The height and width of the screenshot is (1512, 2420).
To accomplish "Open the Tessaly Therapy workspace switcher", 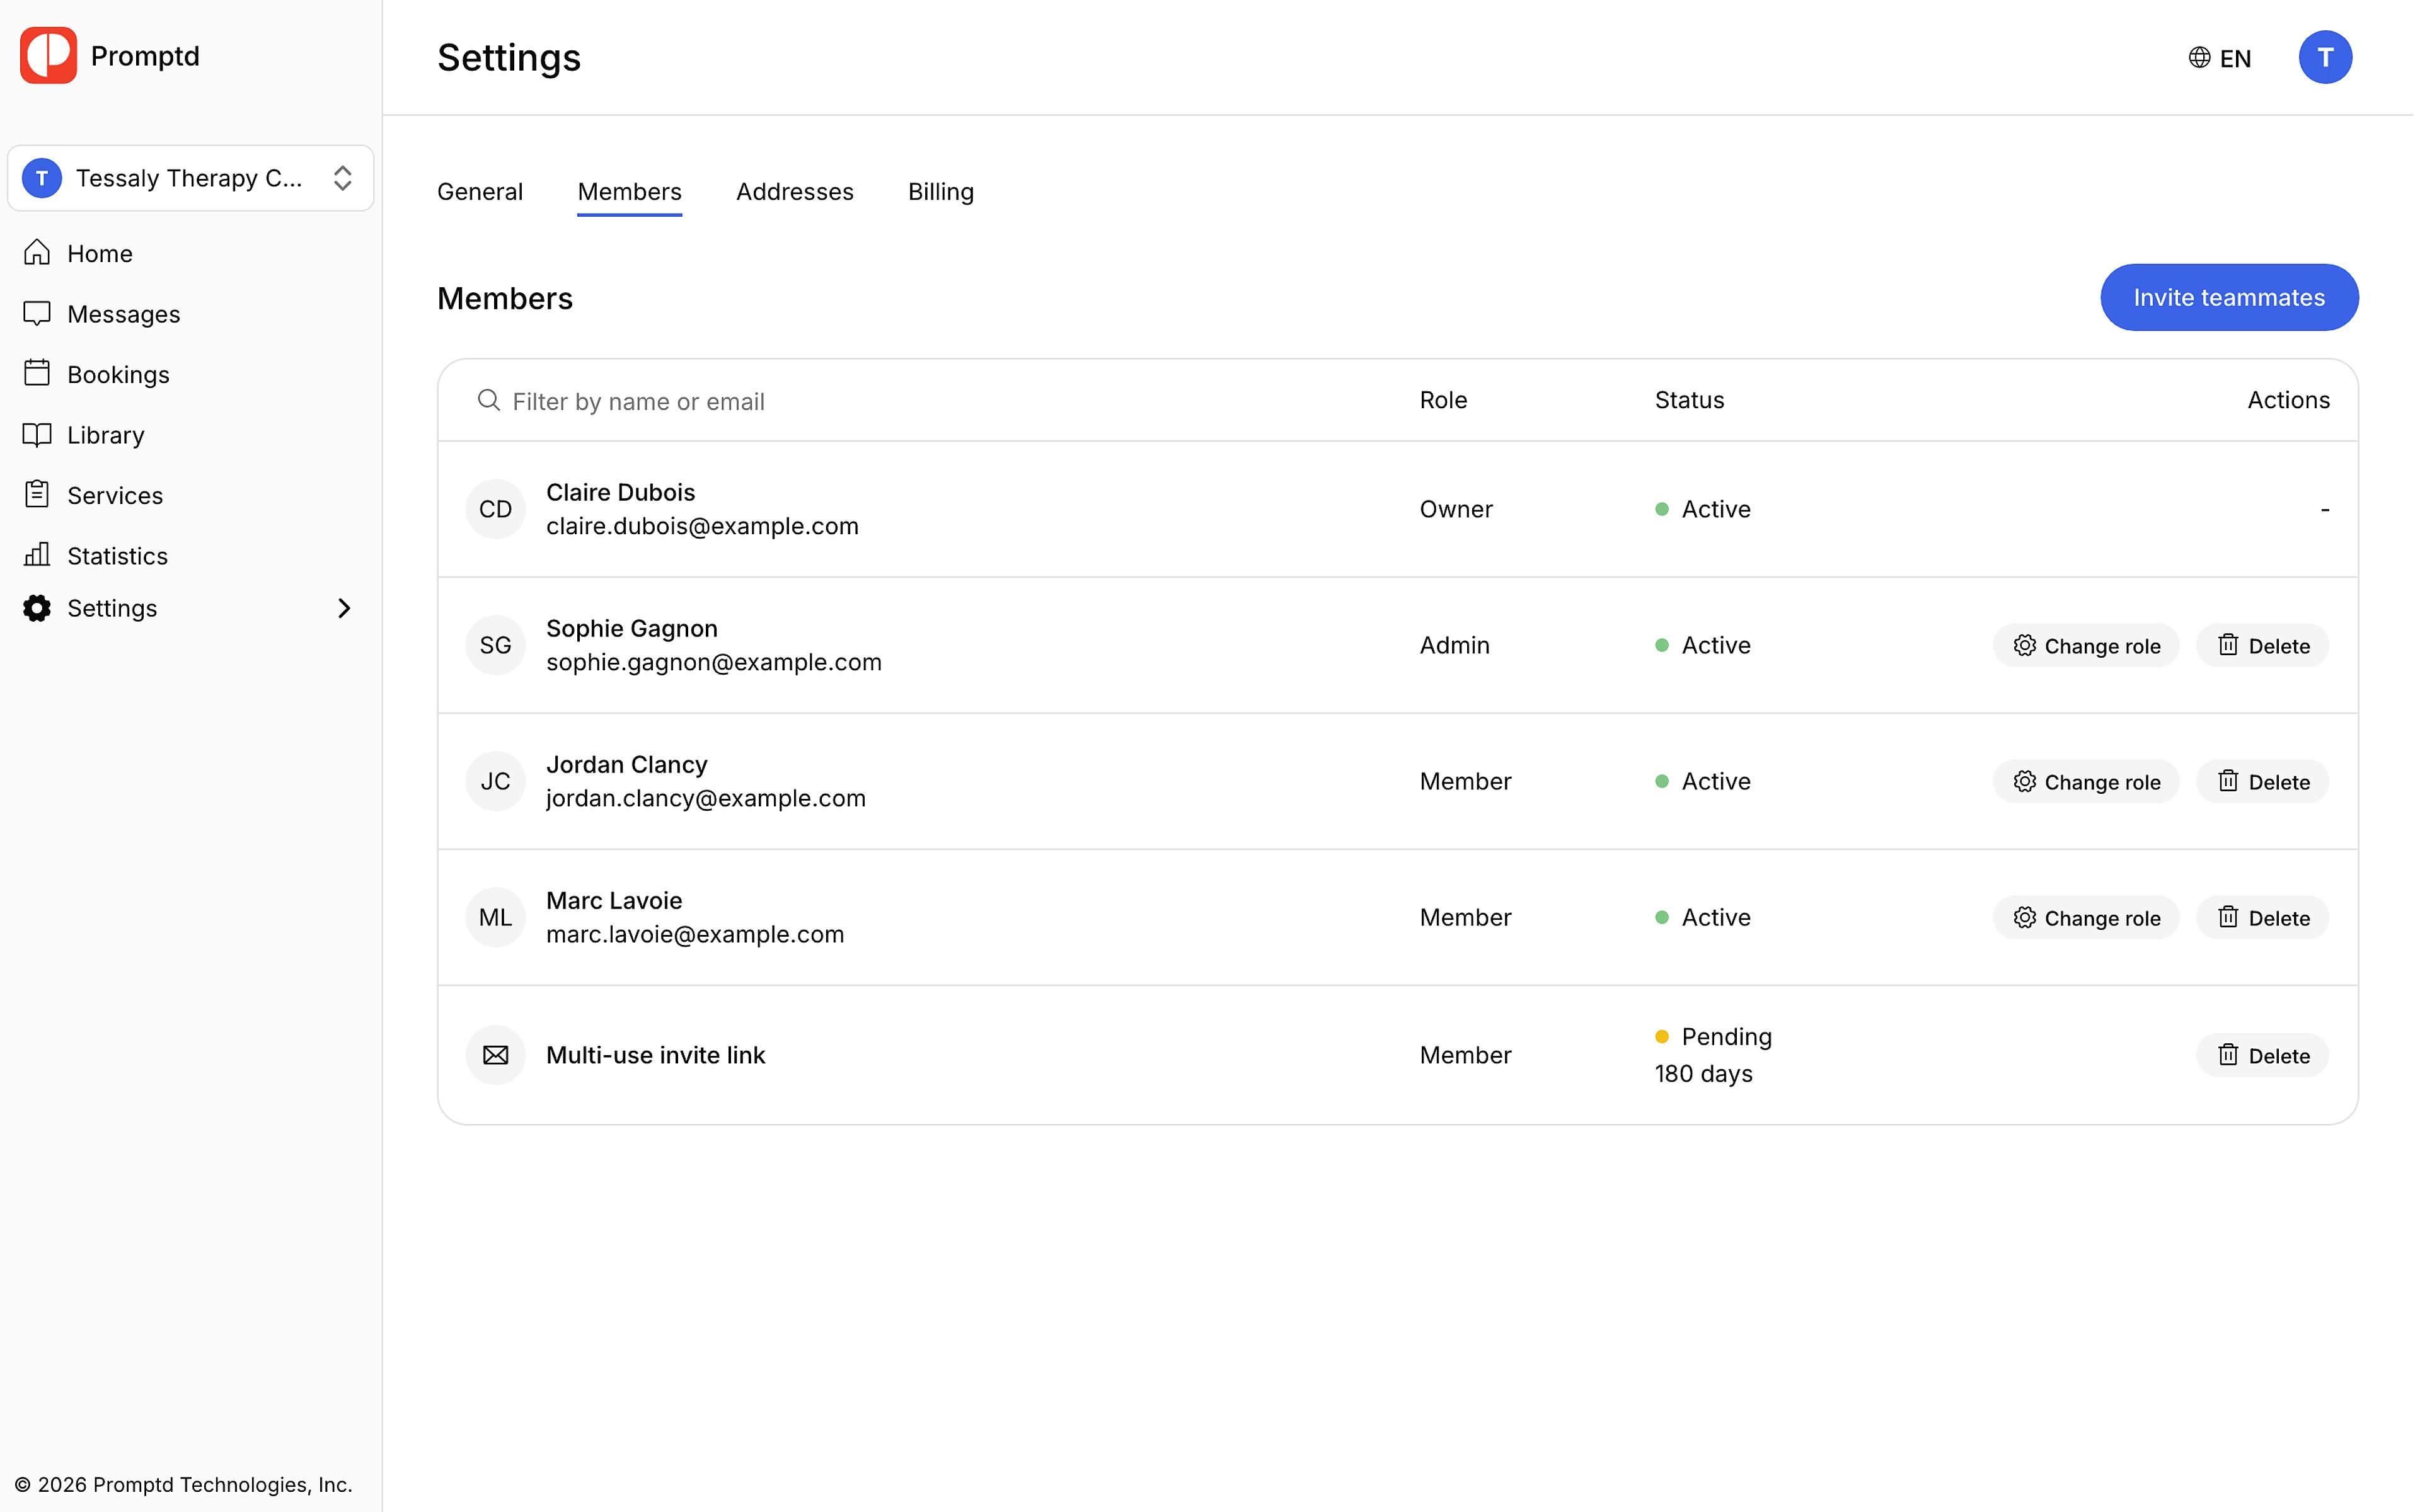I will [190, 178].
